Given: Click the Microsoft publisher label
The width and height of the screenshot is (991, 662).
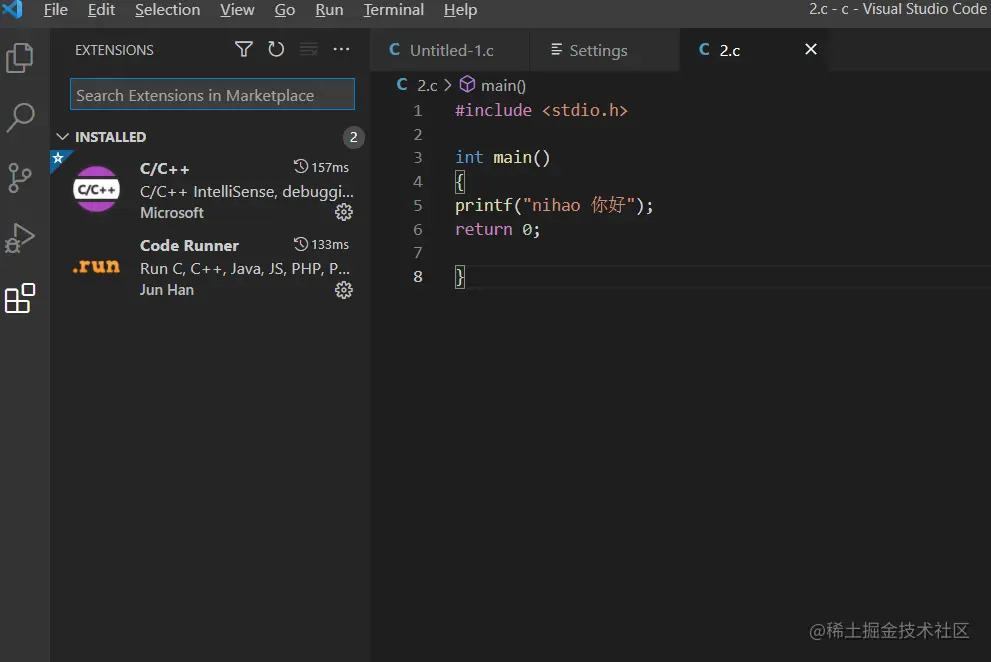Looking at the screenshot, I should (172, 213).
